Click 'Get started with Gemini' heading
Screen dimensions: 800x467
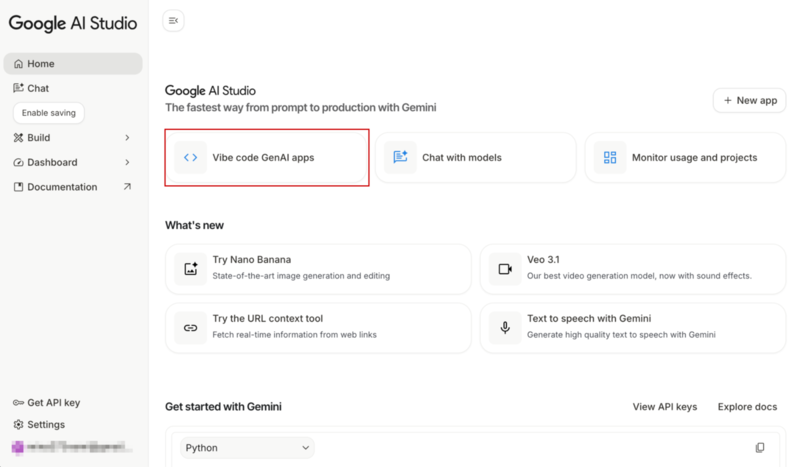(223, 407)
